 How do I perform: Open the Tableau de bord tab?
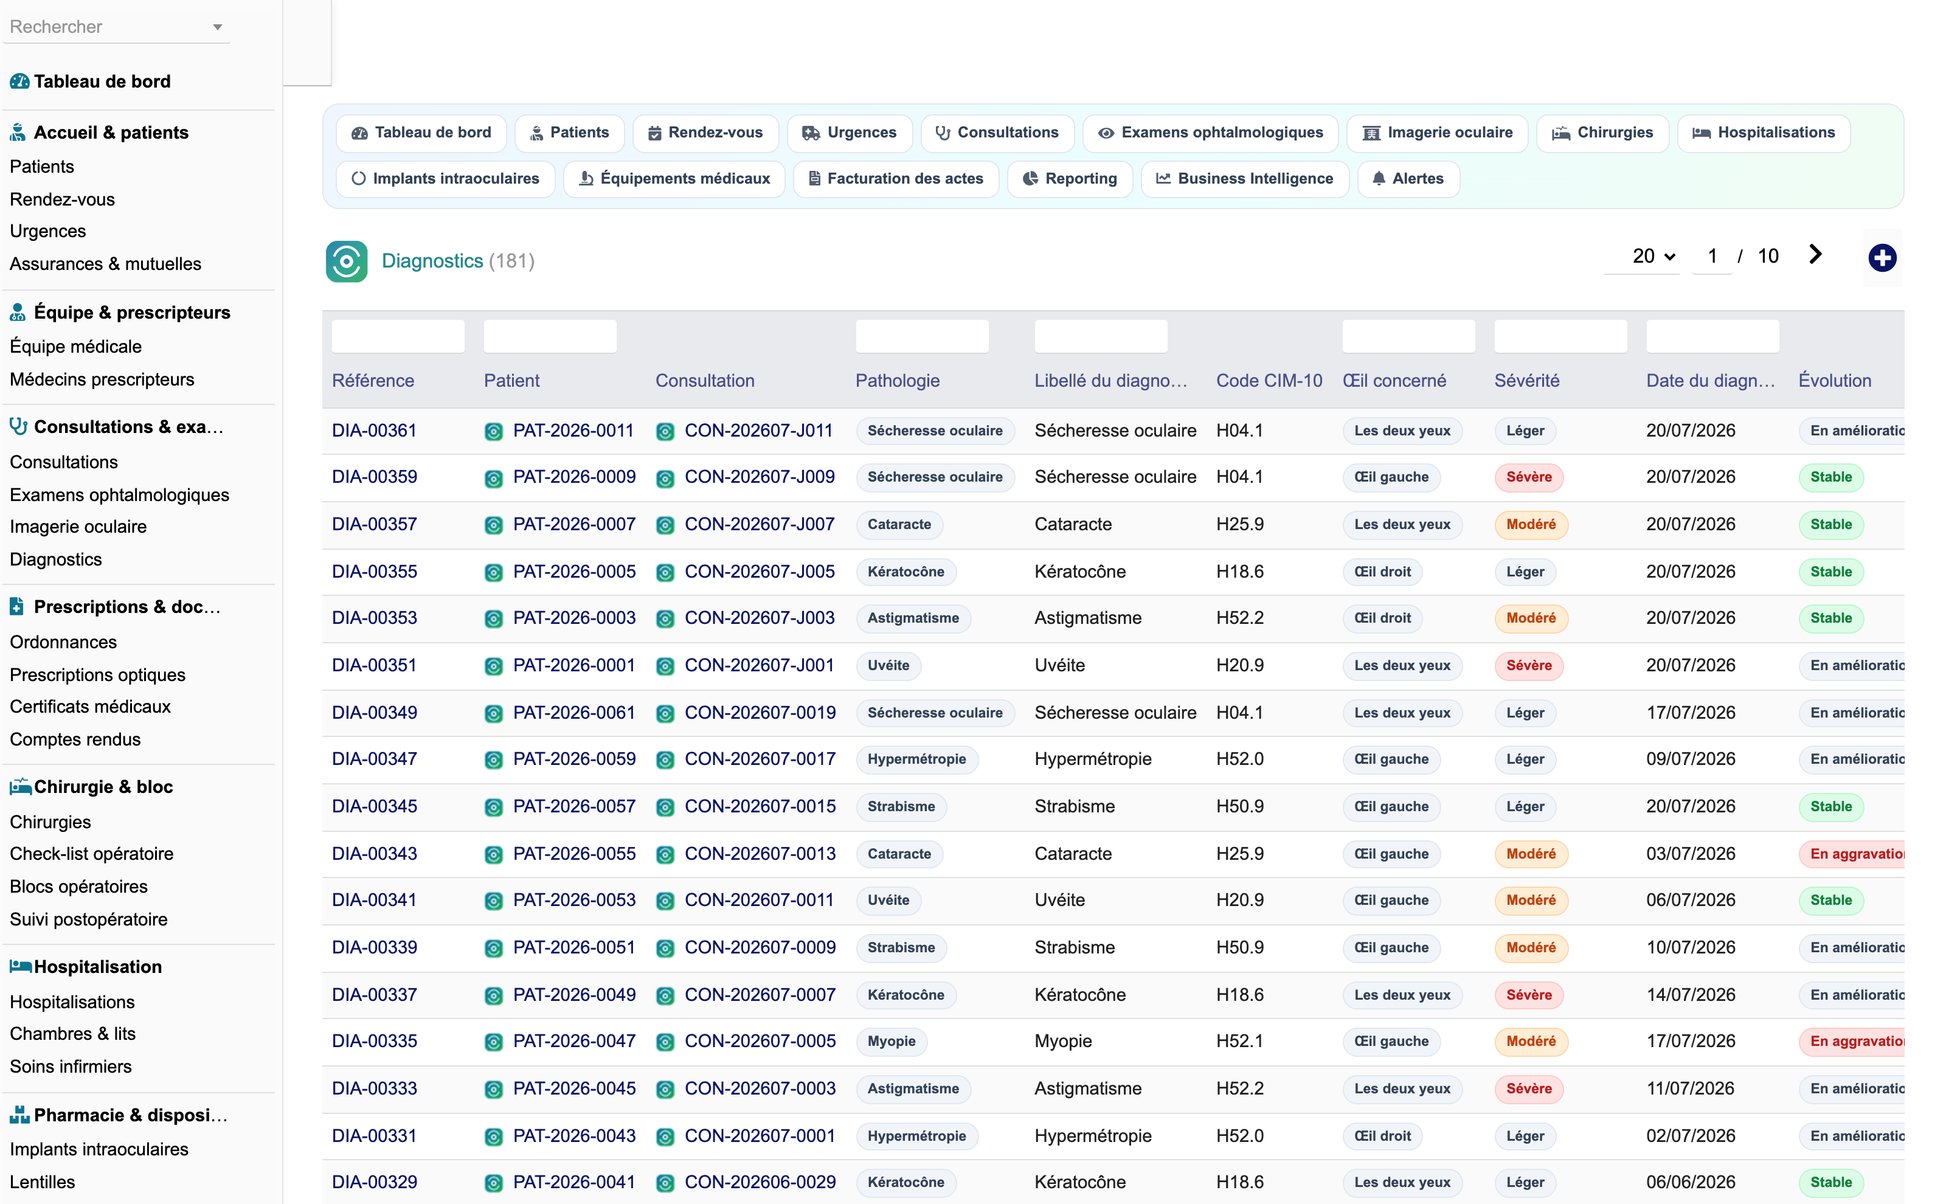421,132
